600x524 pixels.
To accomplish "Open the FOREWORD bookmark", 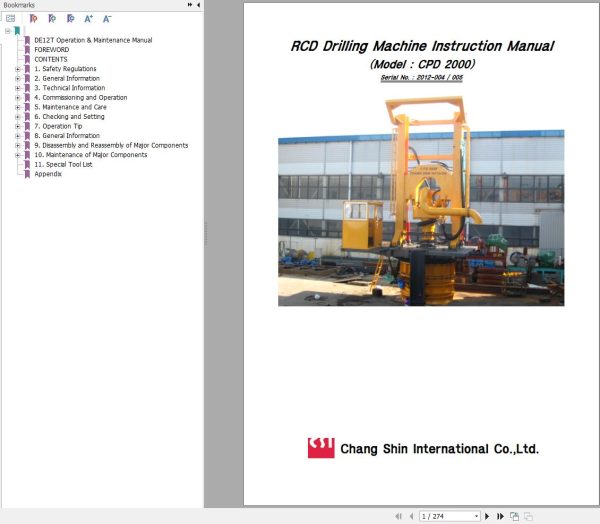I will [x=52, y=50].
